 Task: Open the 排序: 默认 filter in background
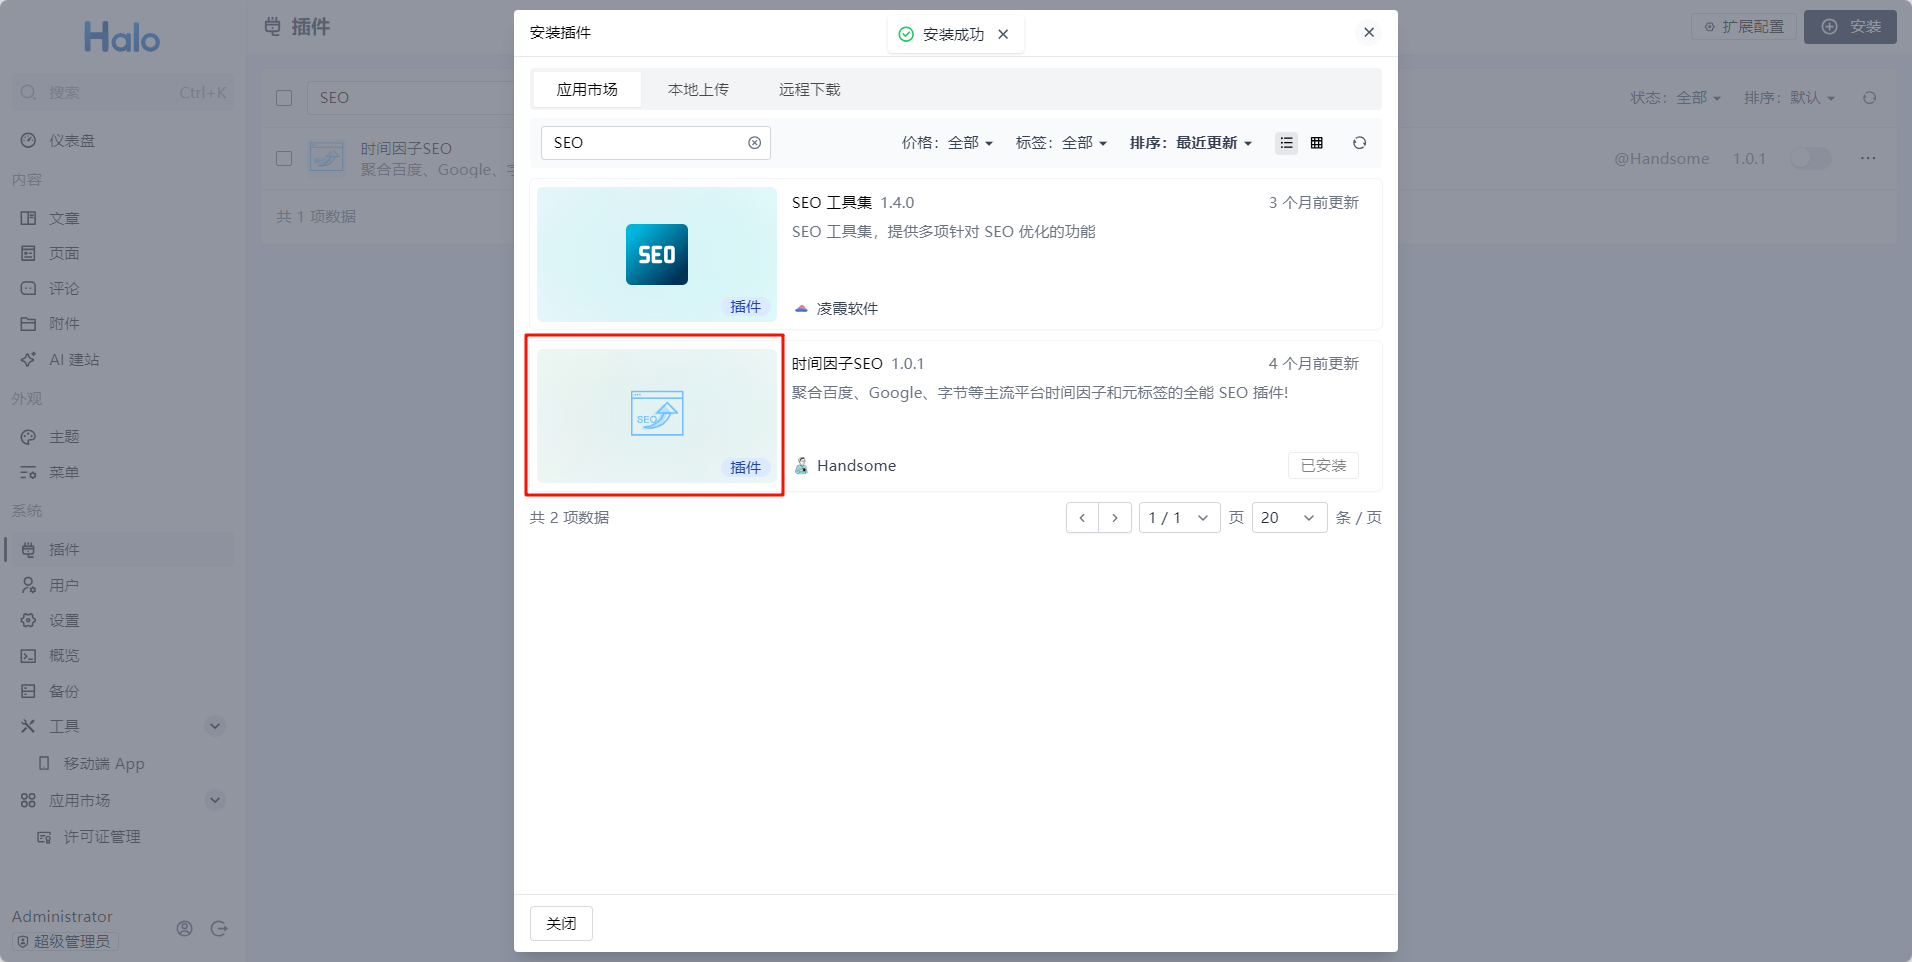click(1789, 98)
